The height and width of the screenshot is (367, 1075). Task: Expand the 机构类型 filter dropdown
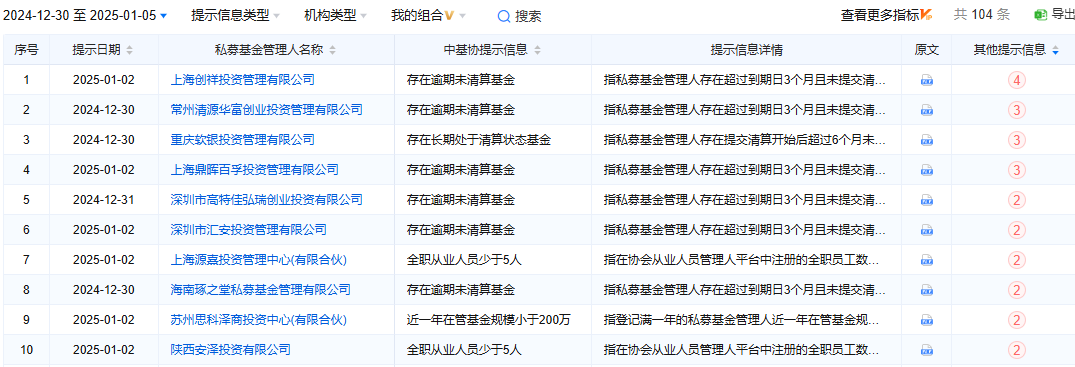click(335, 15)
